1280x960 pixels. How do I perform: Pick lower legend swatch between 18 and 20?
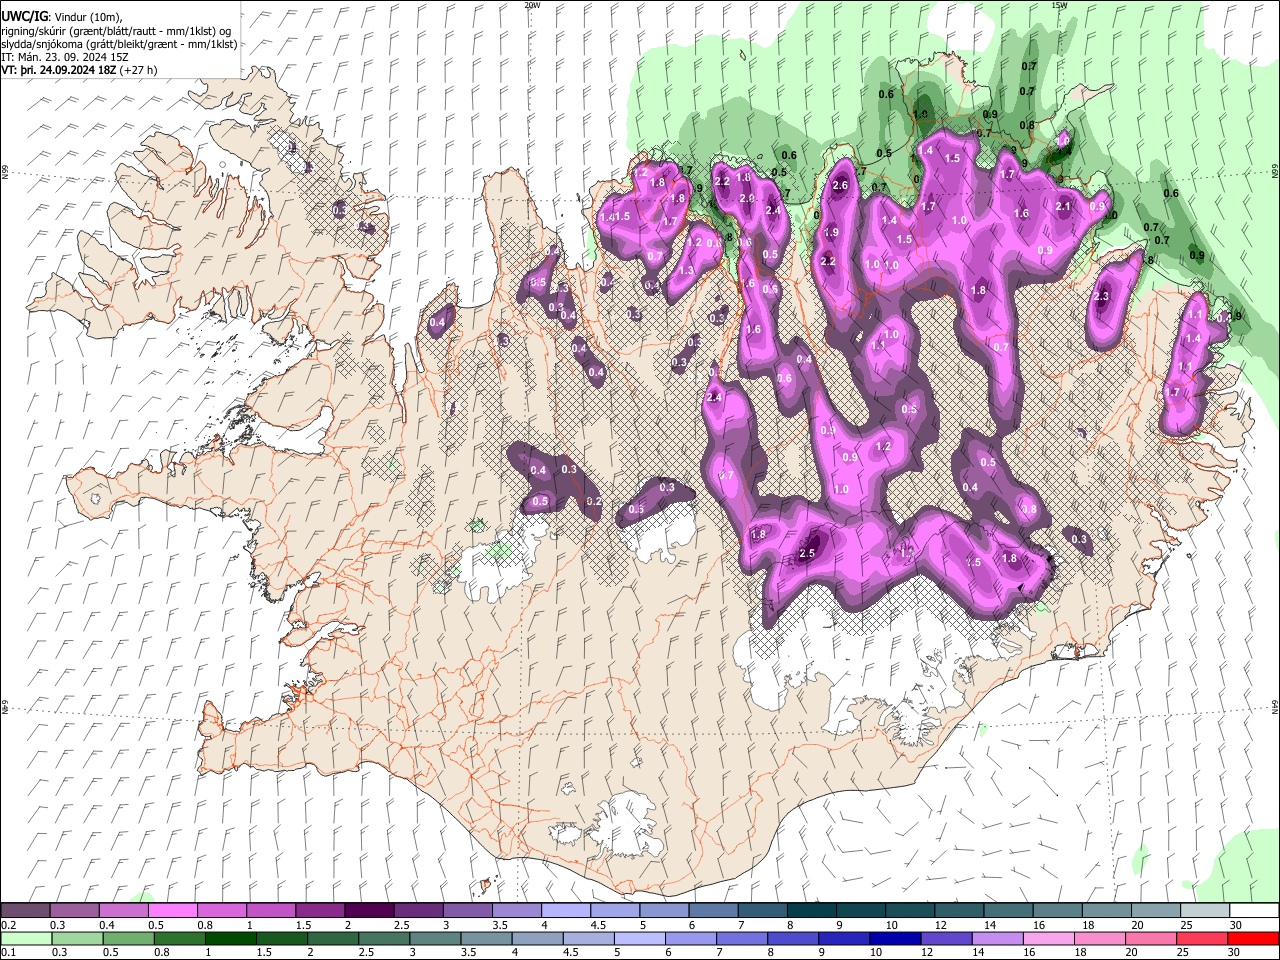tap(1099, 938)
